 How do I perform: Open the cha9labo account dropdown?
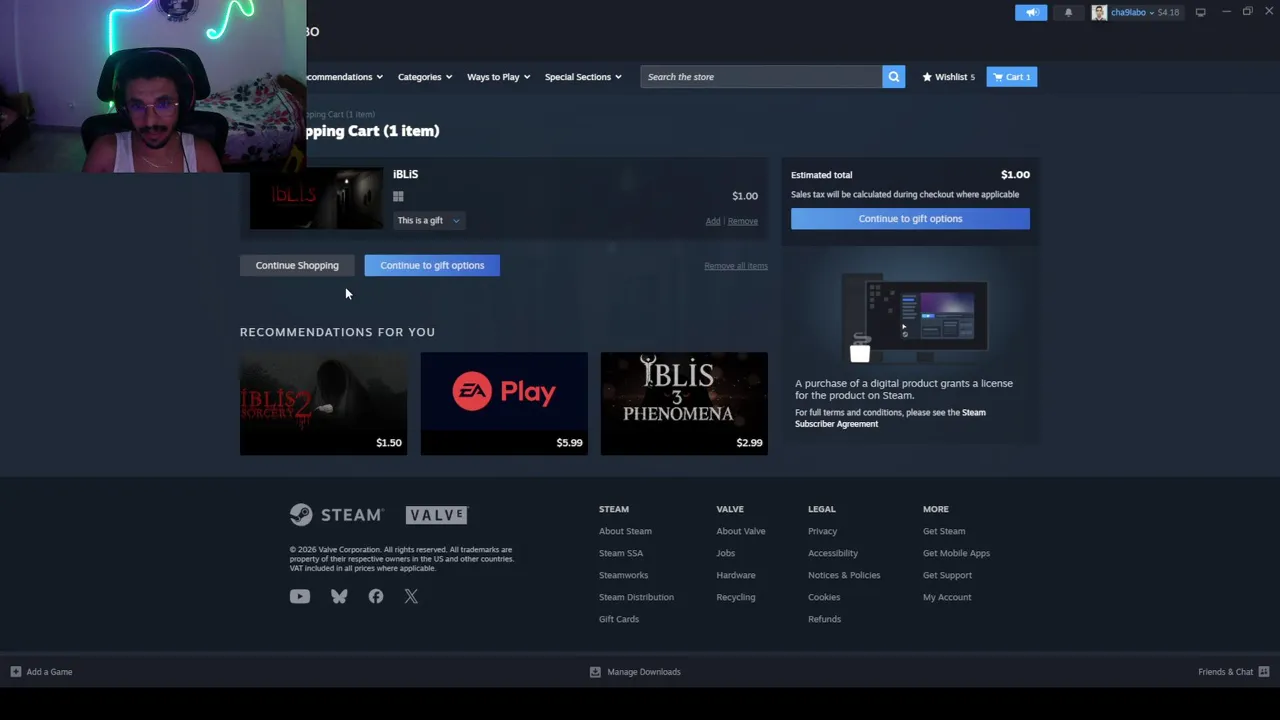1133,12
